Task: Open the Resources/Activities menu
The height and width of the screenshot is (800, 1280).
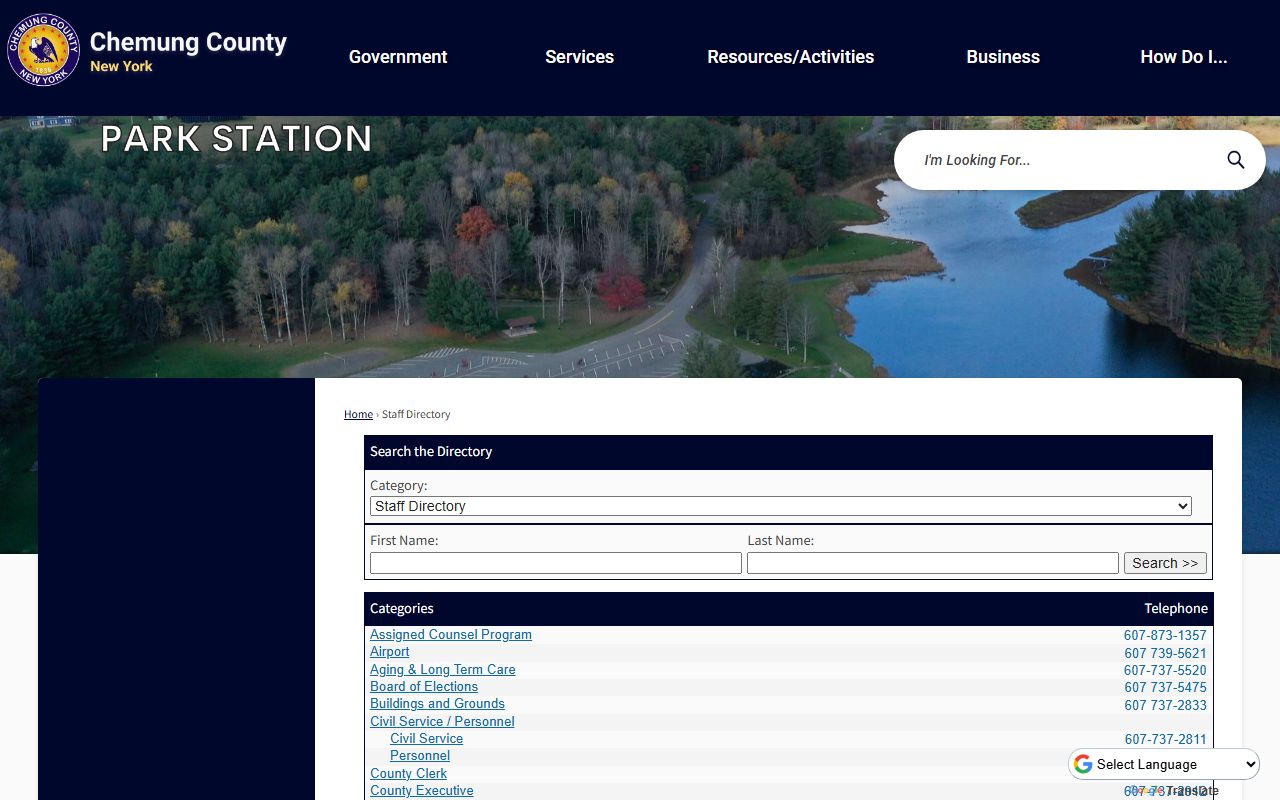Action: click(x=790, y=57)
